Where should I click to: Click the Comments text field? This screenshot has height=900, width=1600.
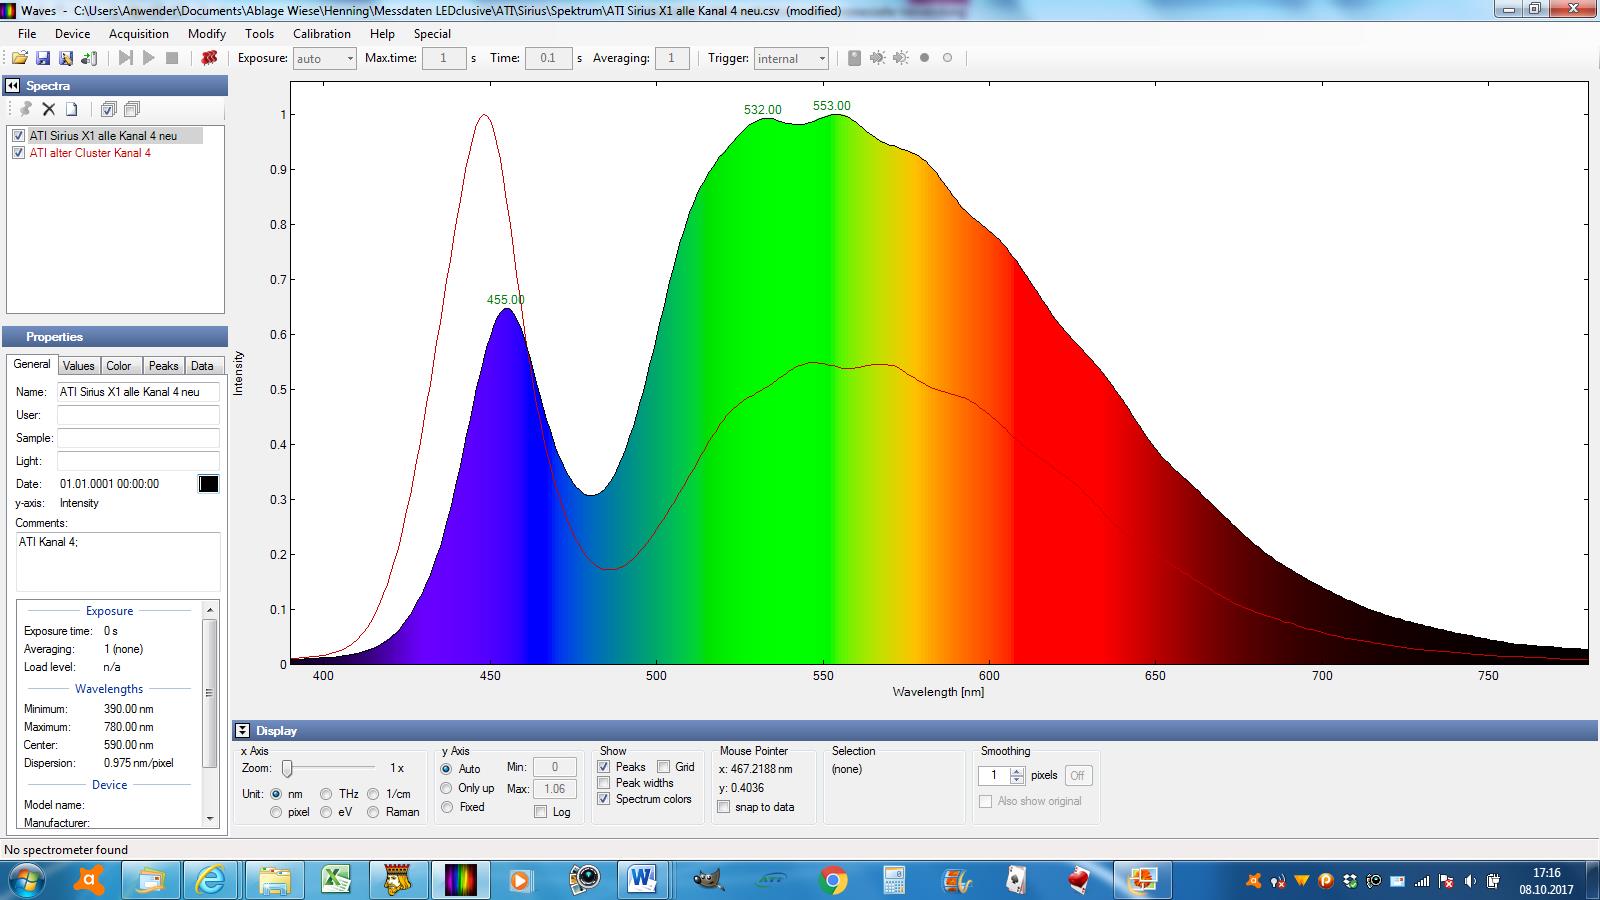(x=117, y=561)
